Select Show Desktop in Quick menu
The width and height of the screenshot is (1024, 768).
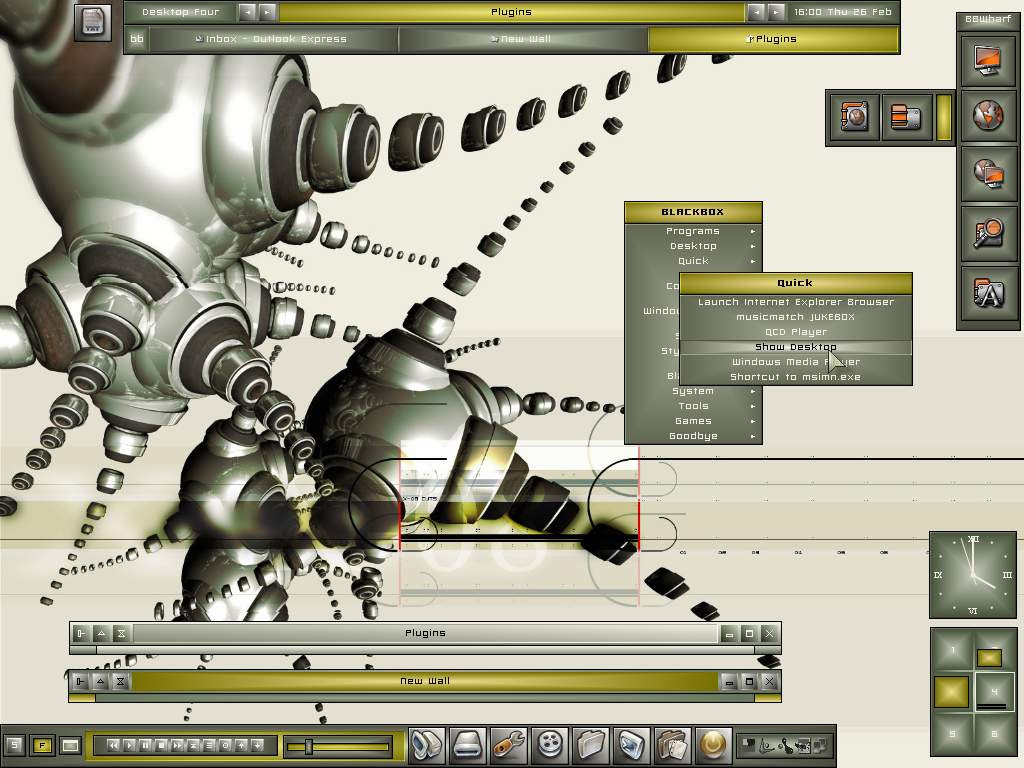click(795, 347)
